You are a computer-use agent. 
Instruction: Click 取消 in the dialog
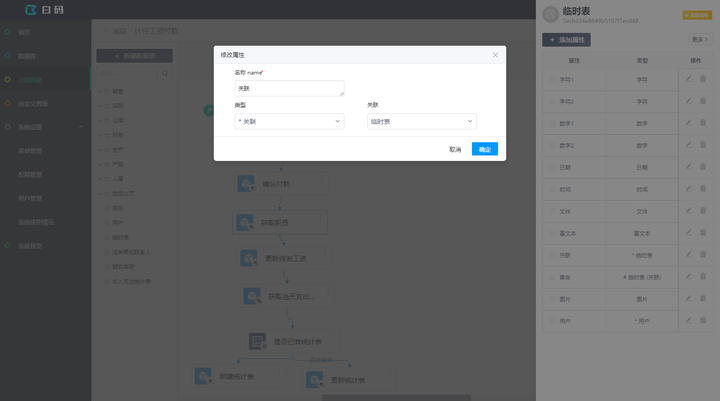click(455, 149)
